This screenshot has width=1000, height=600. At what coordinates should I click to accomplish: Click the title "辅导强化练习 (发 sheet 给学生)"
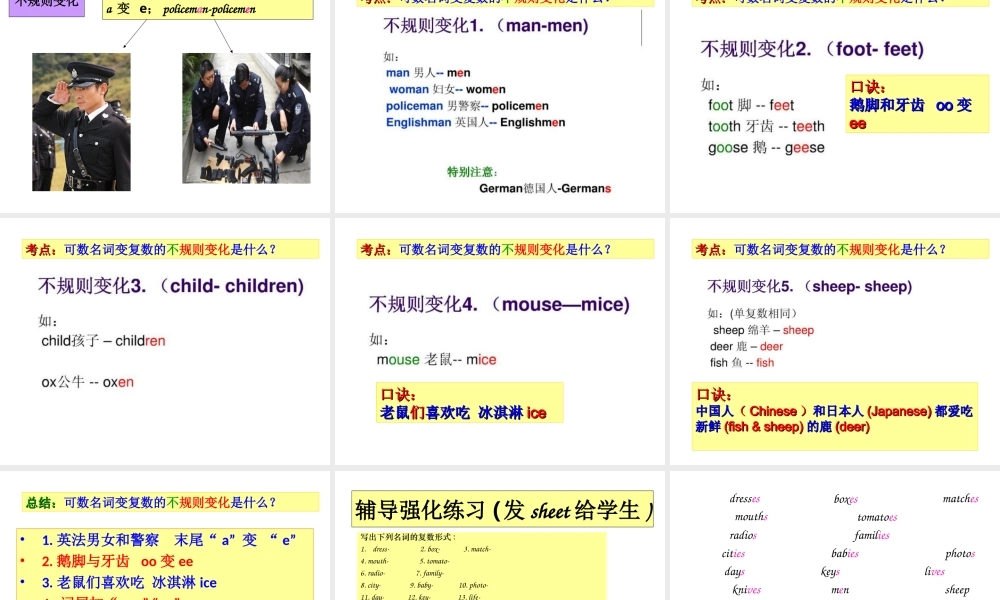click(503, 509)
